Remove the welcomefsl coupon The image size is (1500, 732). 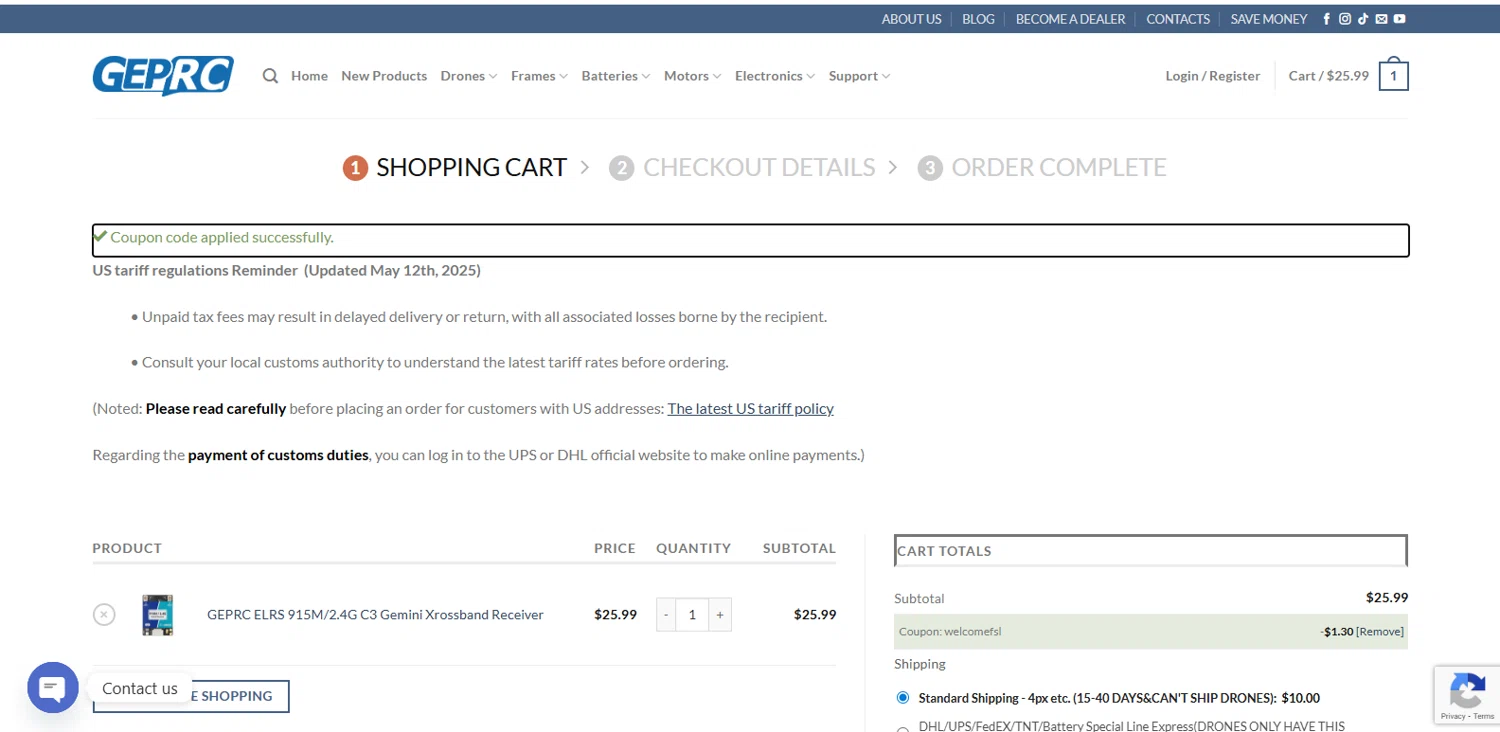click(1380, 632)
